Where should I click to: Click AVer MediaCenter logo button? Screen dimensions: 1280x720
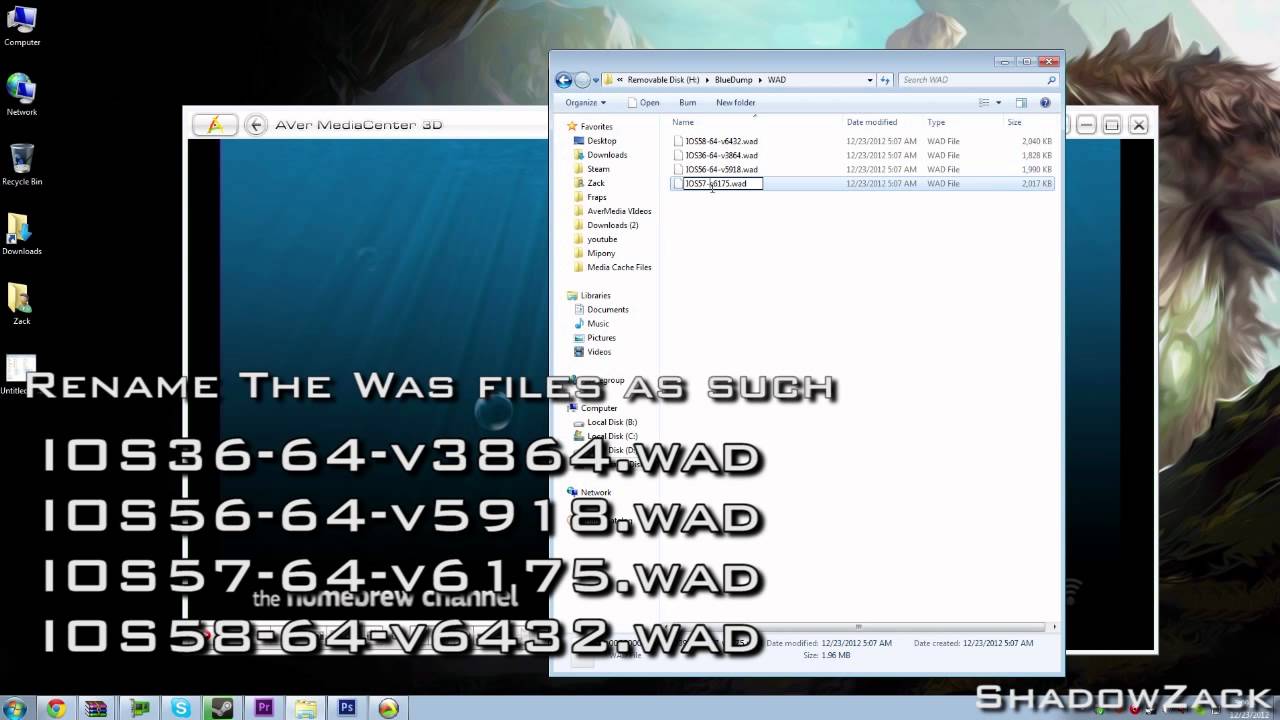215,125
